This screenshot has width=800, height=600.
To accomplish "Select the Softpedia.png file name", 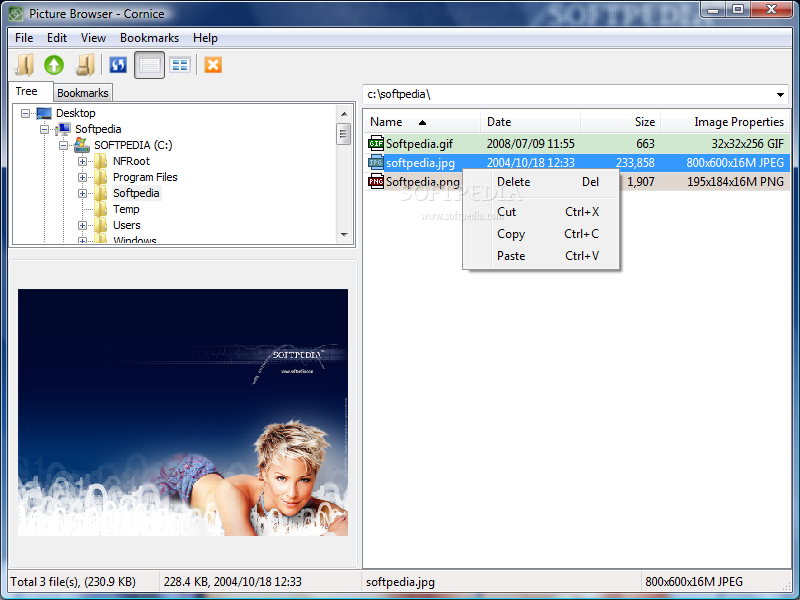I will pyautogui.click(x=422, y=182).
